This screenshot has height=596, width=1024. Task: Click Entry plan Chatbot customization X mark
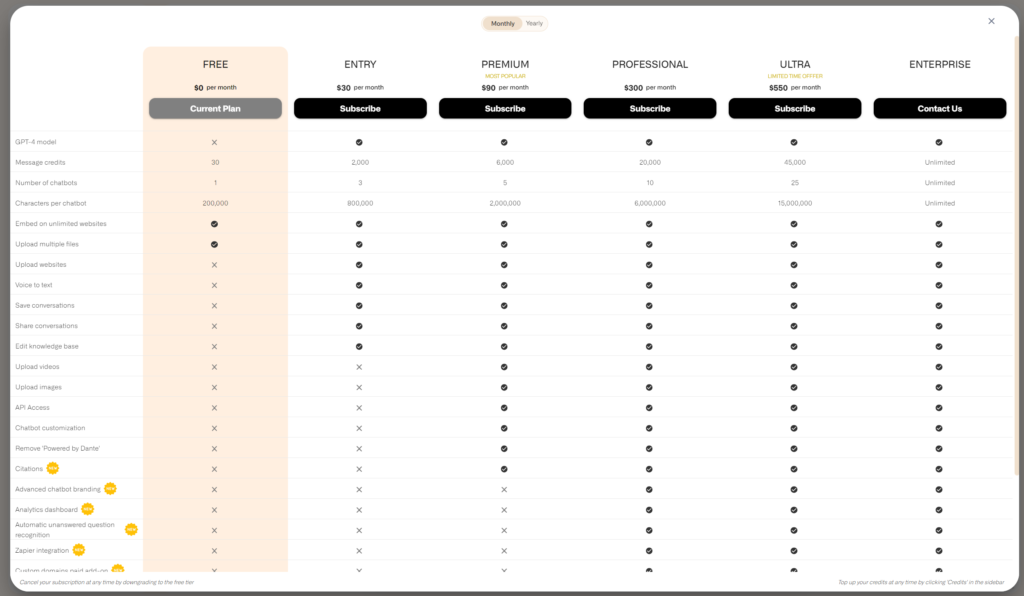[x=359, y=428]
